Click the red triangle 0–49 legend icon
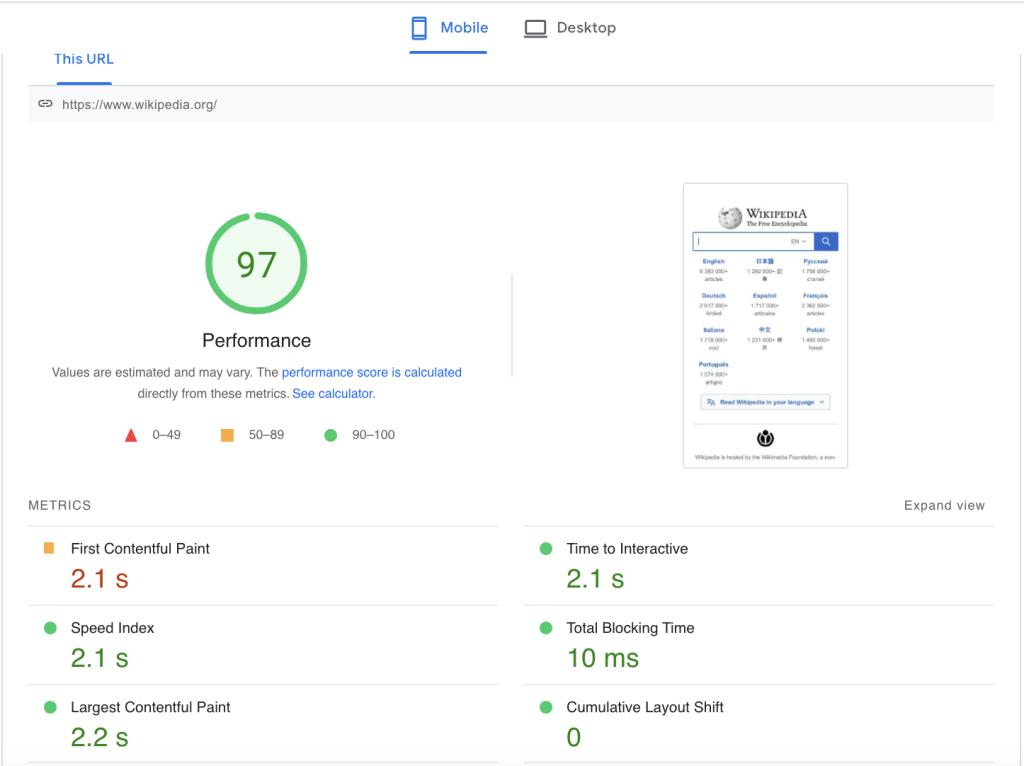Viewport: 1024px width, 766px height. (x=130, y=434)
